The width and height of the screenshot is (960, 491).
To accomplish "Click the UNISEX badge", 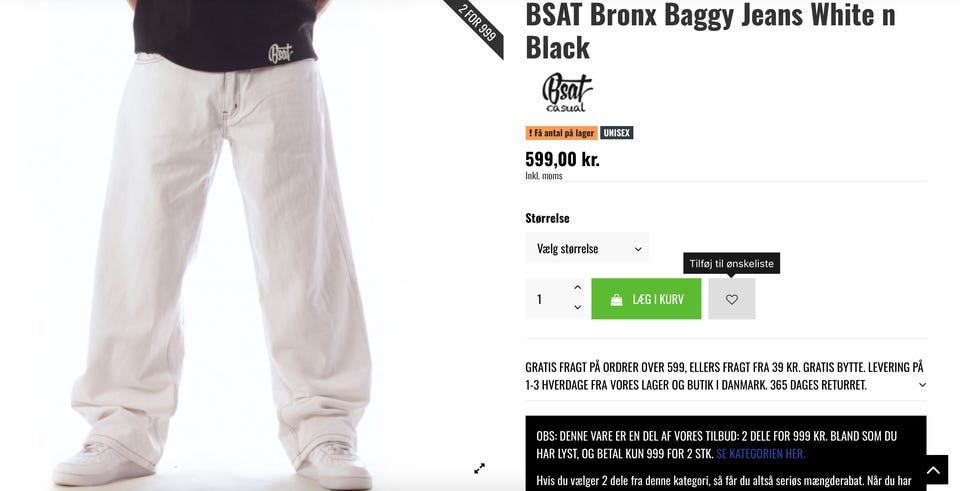I will [617, 133].
